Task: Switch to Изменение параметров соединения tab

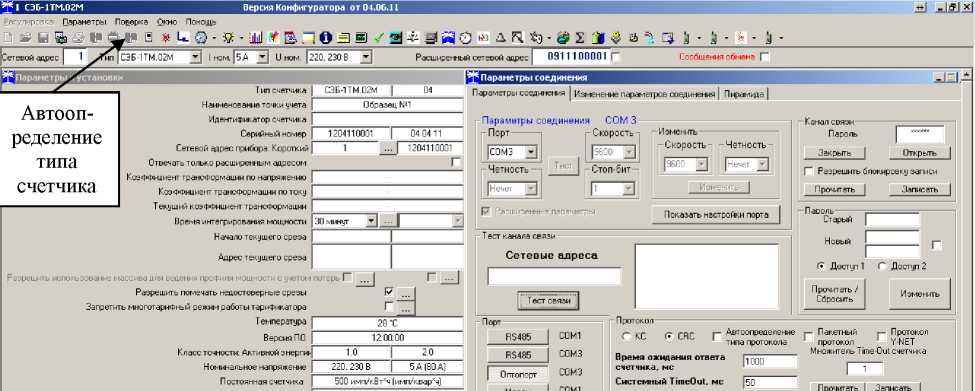Action: 644,94
